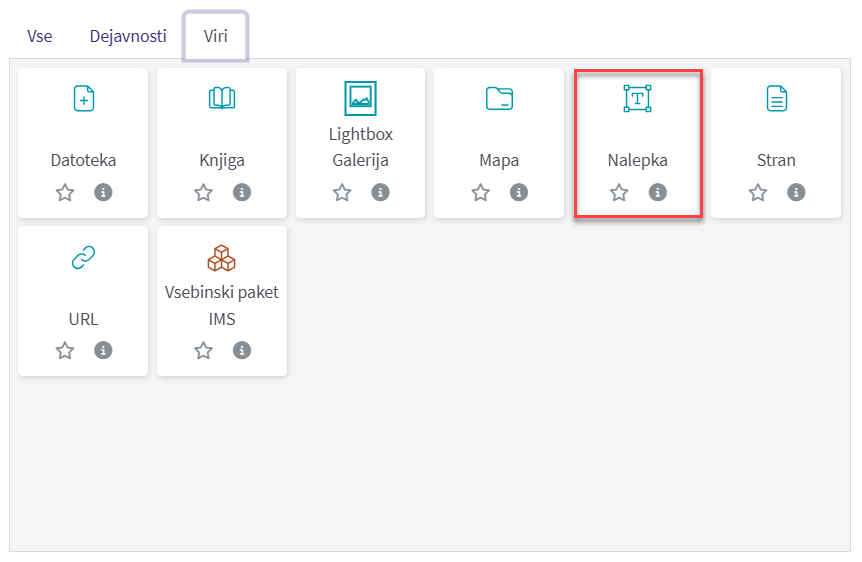862x562 pixels.
Task: Toggle the favourite star for Knjiga
Action: tap(204, 193)
